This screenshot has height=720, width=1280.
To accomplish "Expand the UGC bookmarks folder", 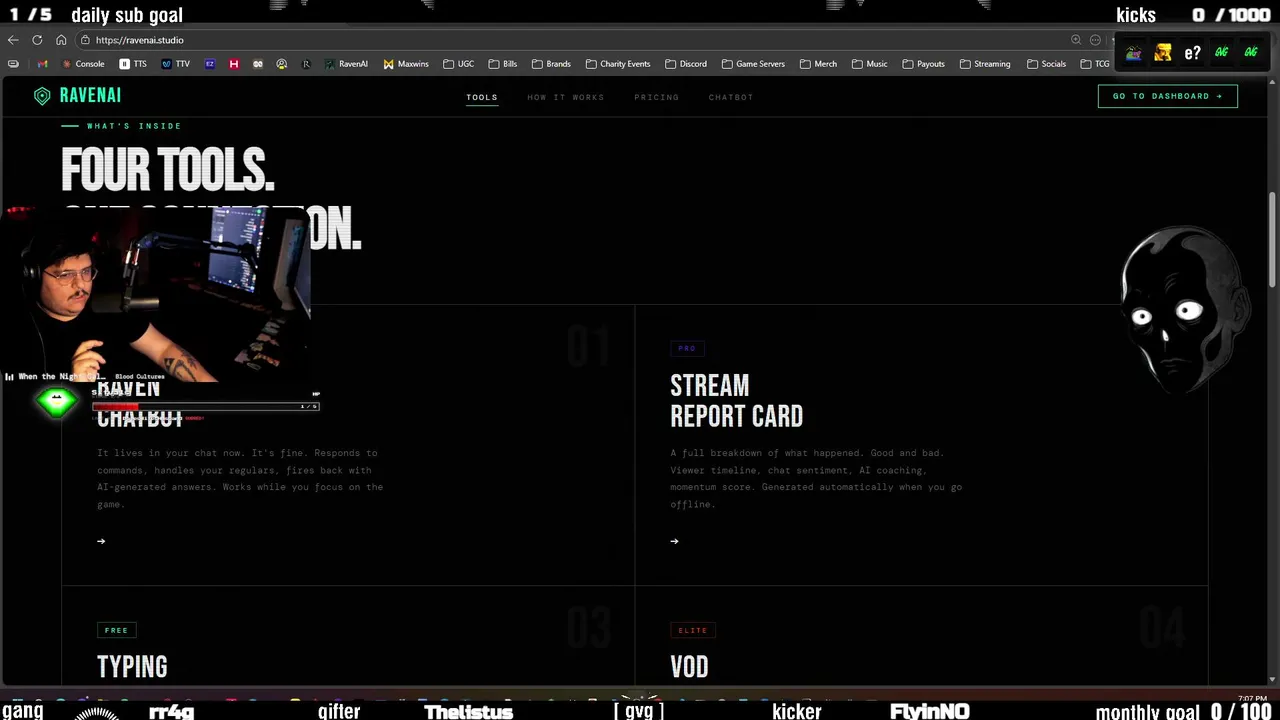I will (458, 64).
